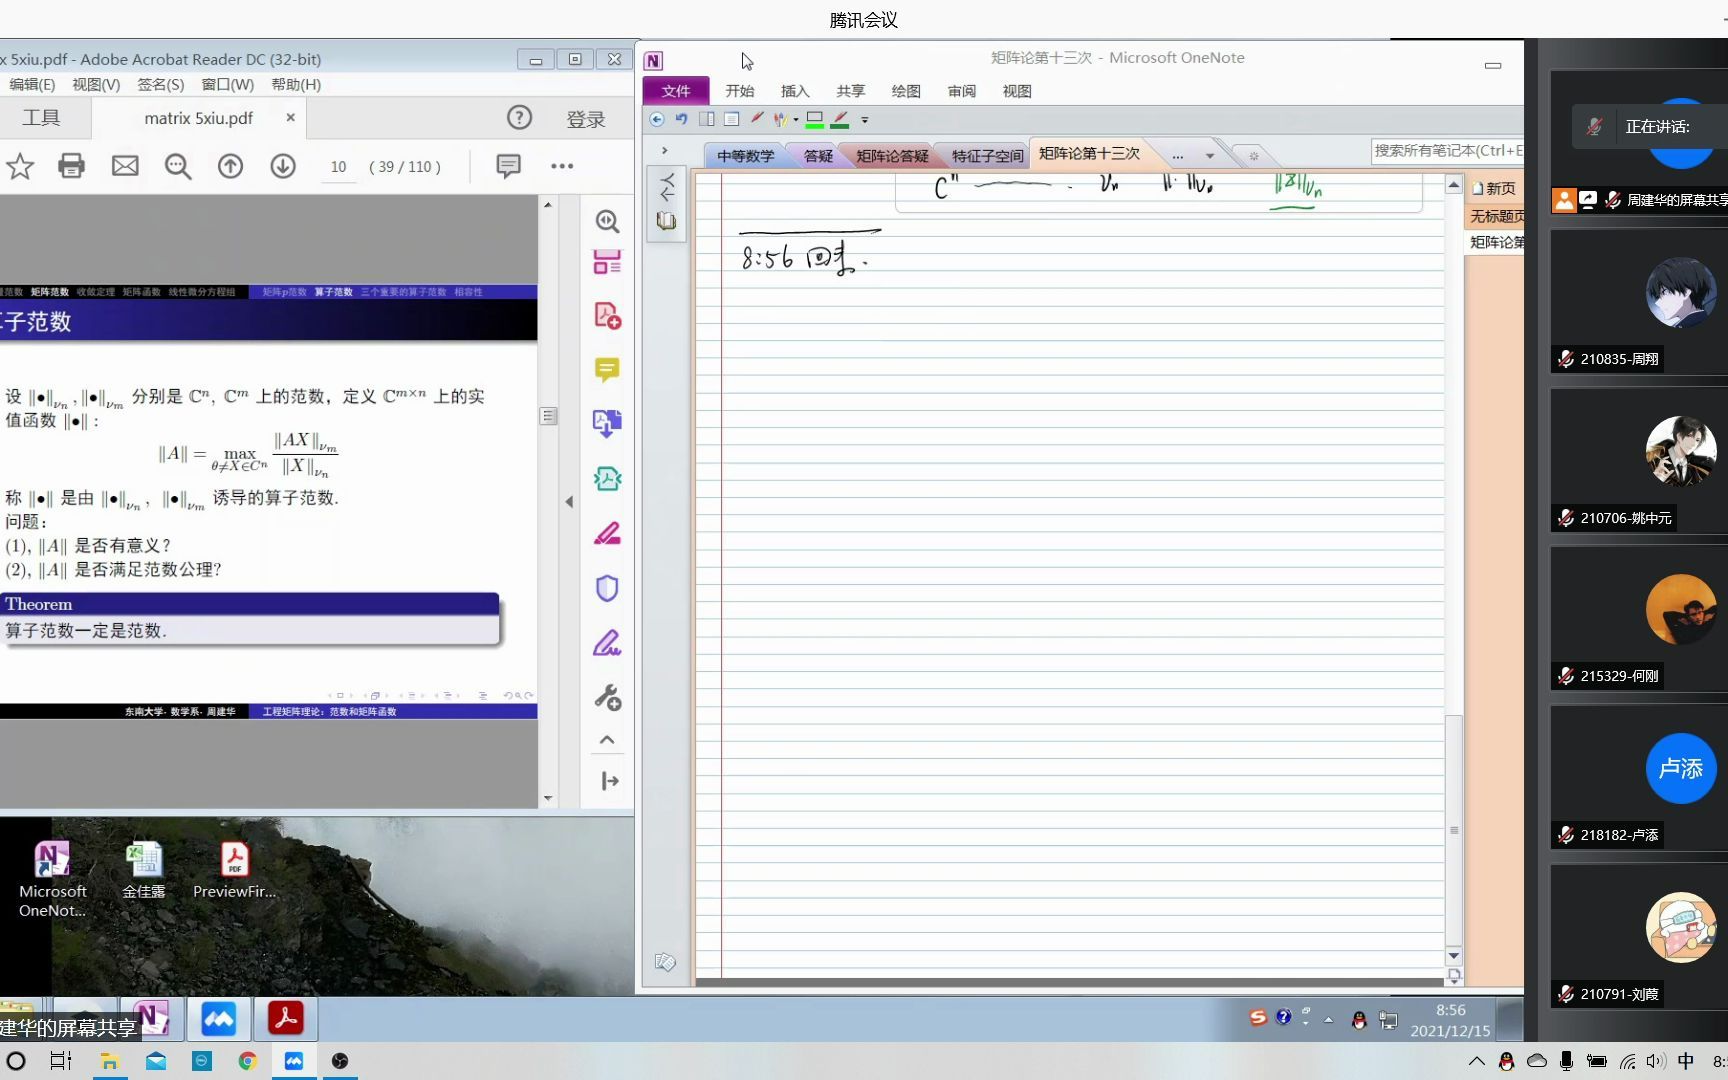This screenshot has width=1728, height=1080.
Task: Click the OneNote page scrollbar down arrow
Action: click(1454, 956)
